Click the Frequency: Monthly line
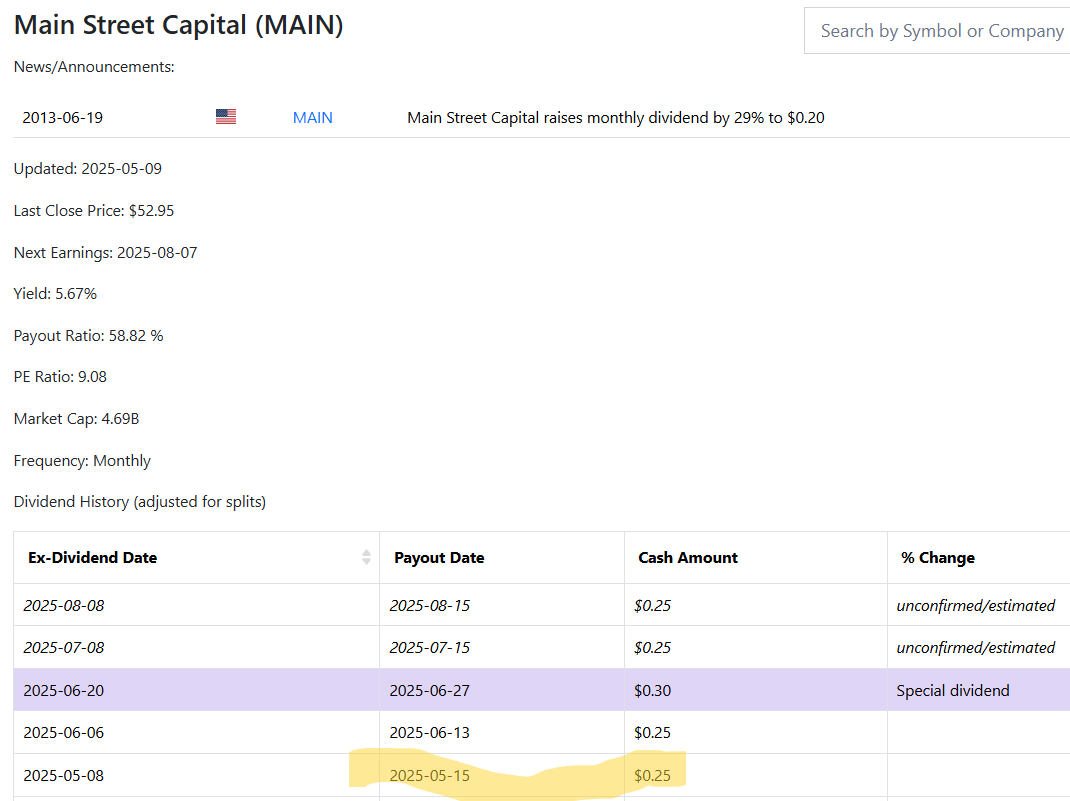Screen dimensions: 1070x801 click(x=82, y=461)
